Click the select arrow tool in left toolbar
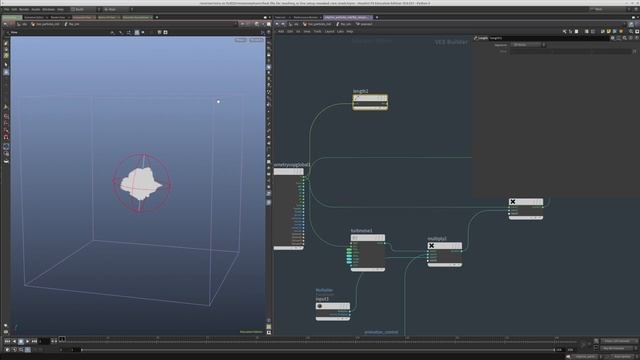Screen dimensions: 640x360 (x=6, y=64)
